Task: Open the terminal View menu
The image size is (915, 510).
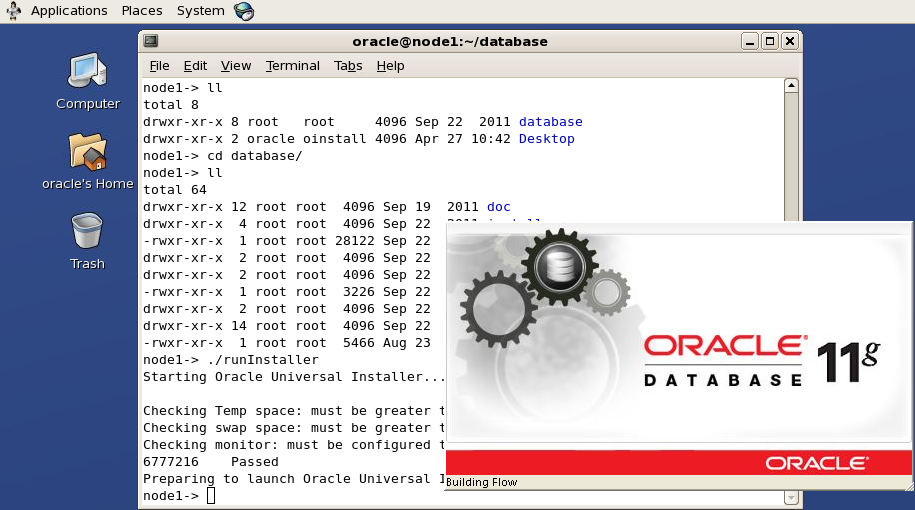Action: coord(236,66)
